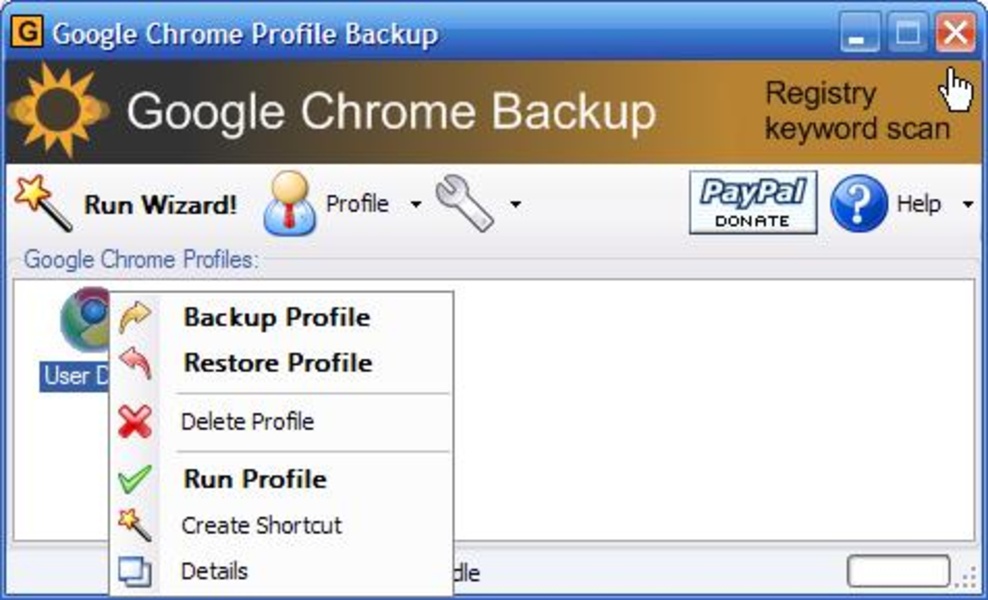Screen dimensions: 988x600
Task: Expand the Help dropdown arrow
Action: point(967,205)
